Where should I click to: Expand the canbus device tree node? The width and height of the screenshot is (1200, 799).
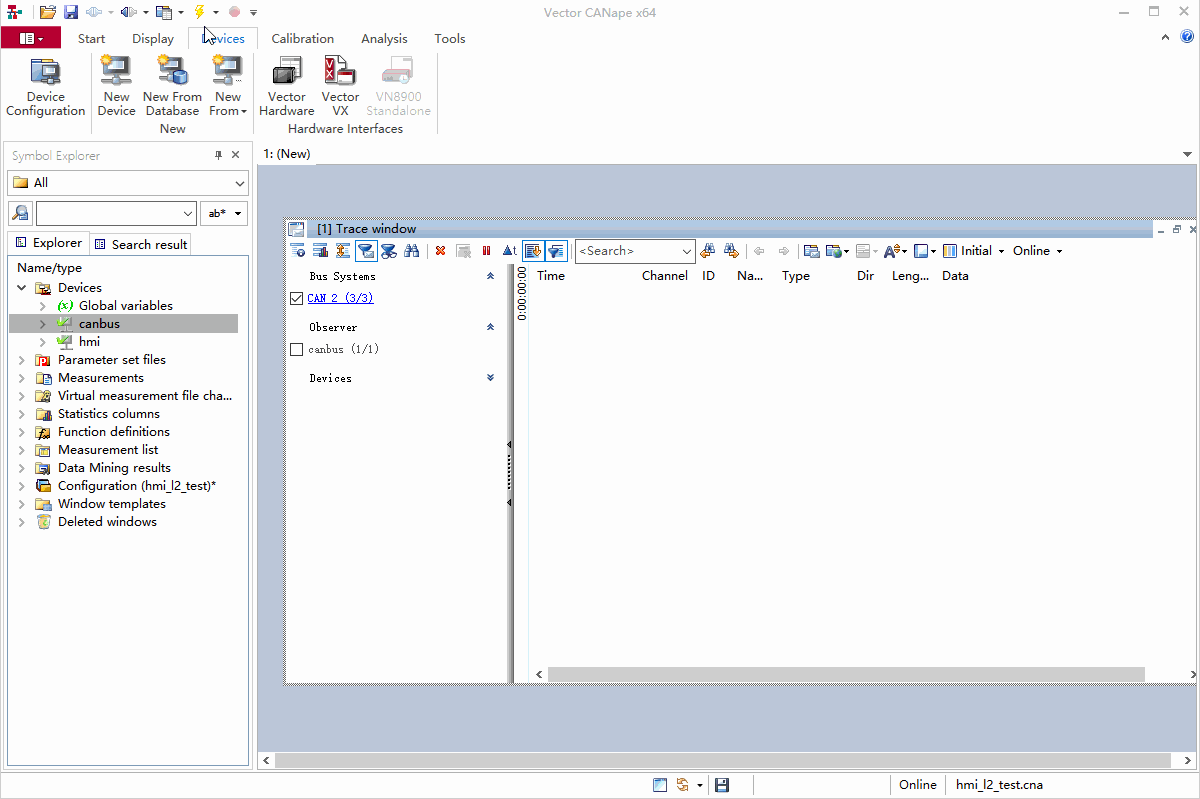click(42, 324)
